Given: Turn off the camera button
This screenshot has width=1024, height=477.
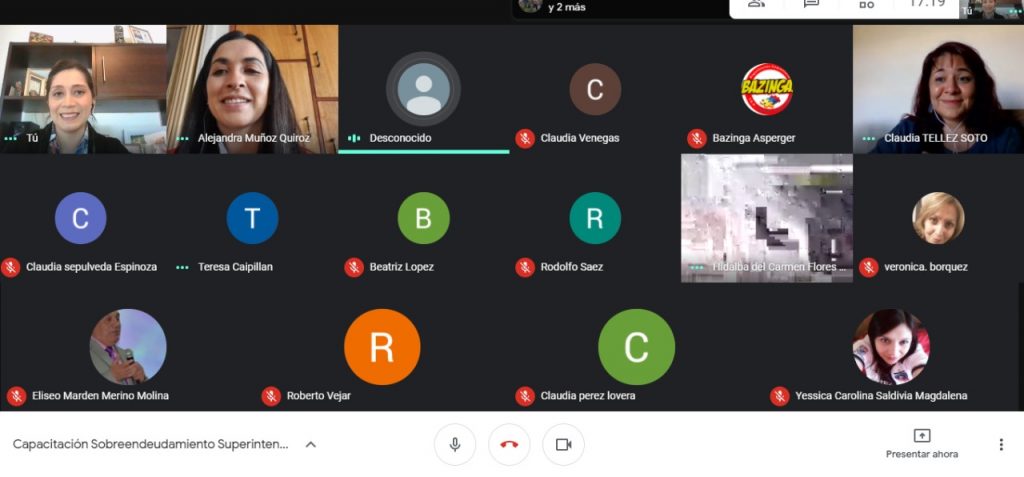Looking at the screenshot, I should [x=563, y=444].
